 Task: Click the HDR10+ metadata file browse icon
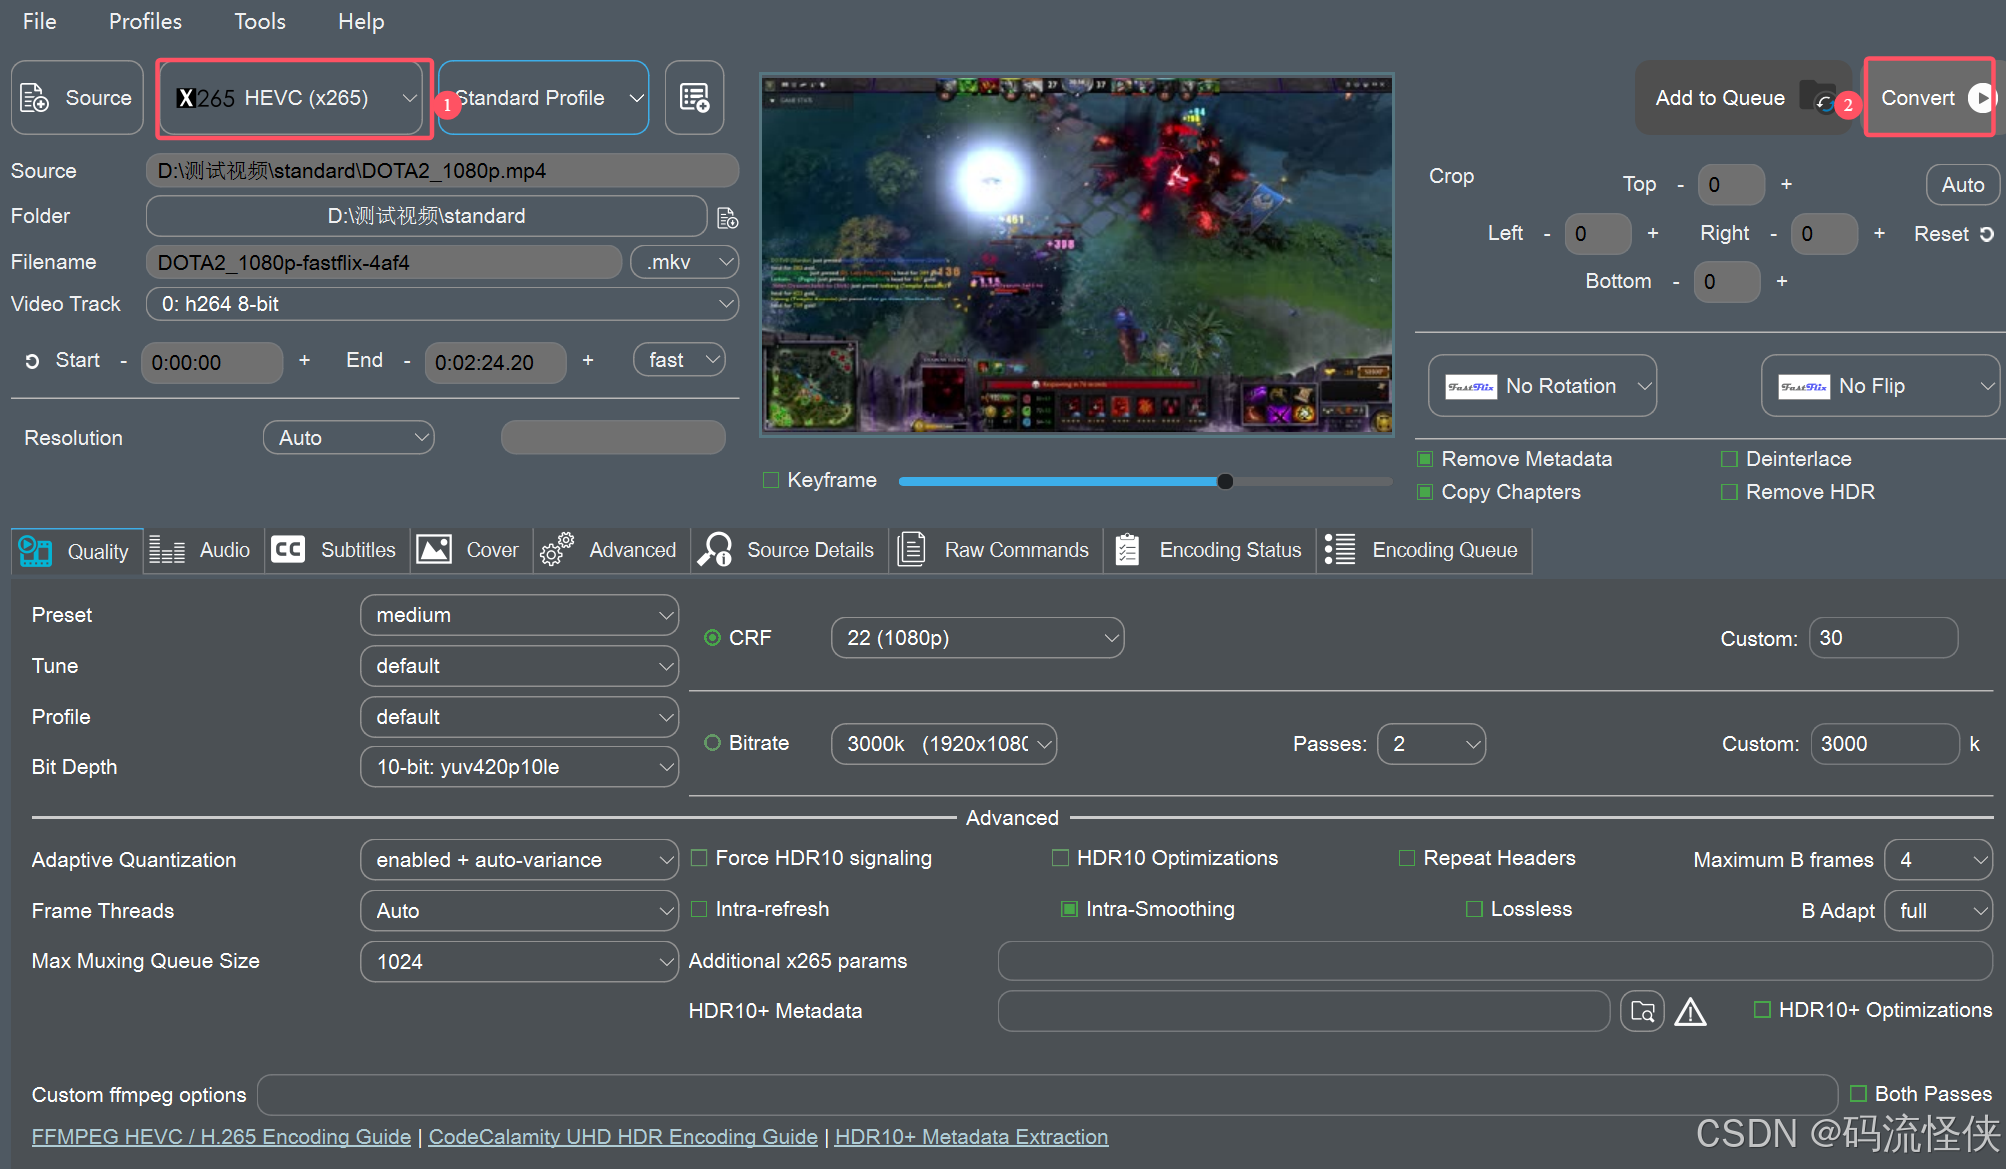1642,1011
